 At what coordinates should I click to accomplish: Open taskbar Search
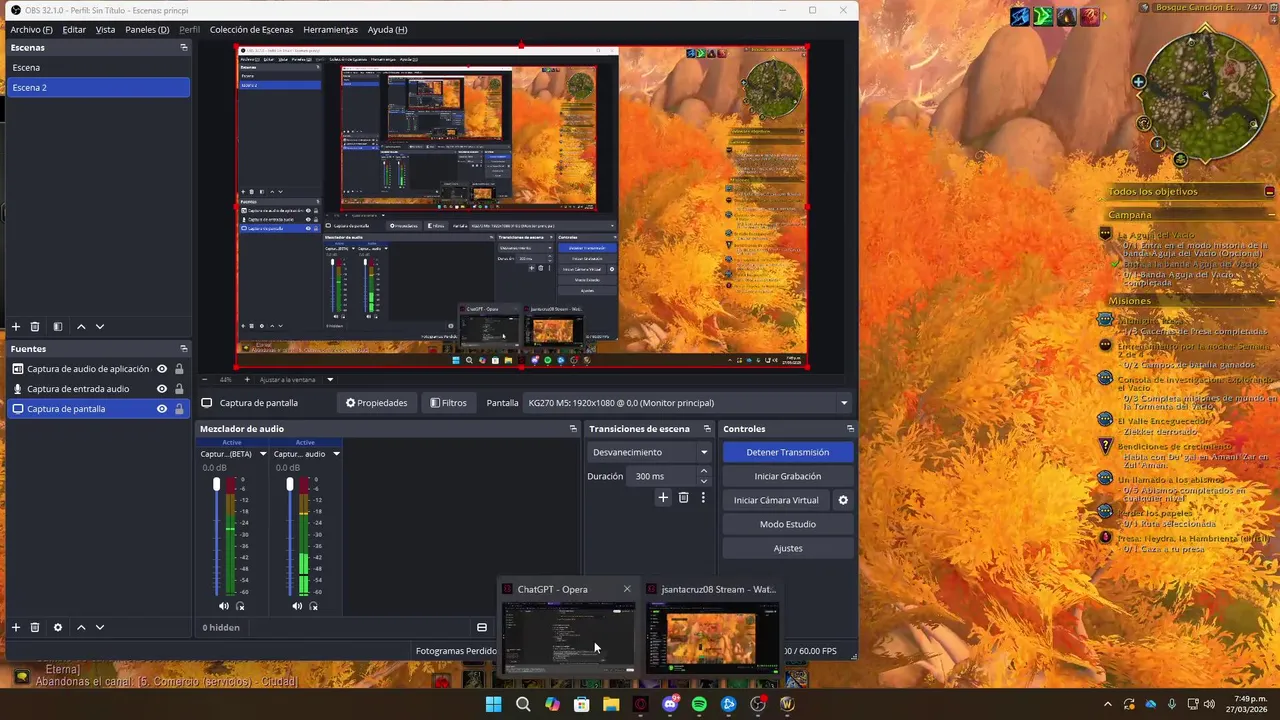(x=523, y=704)
